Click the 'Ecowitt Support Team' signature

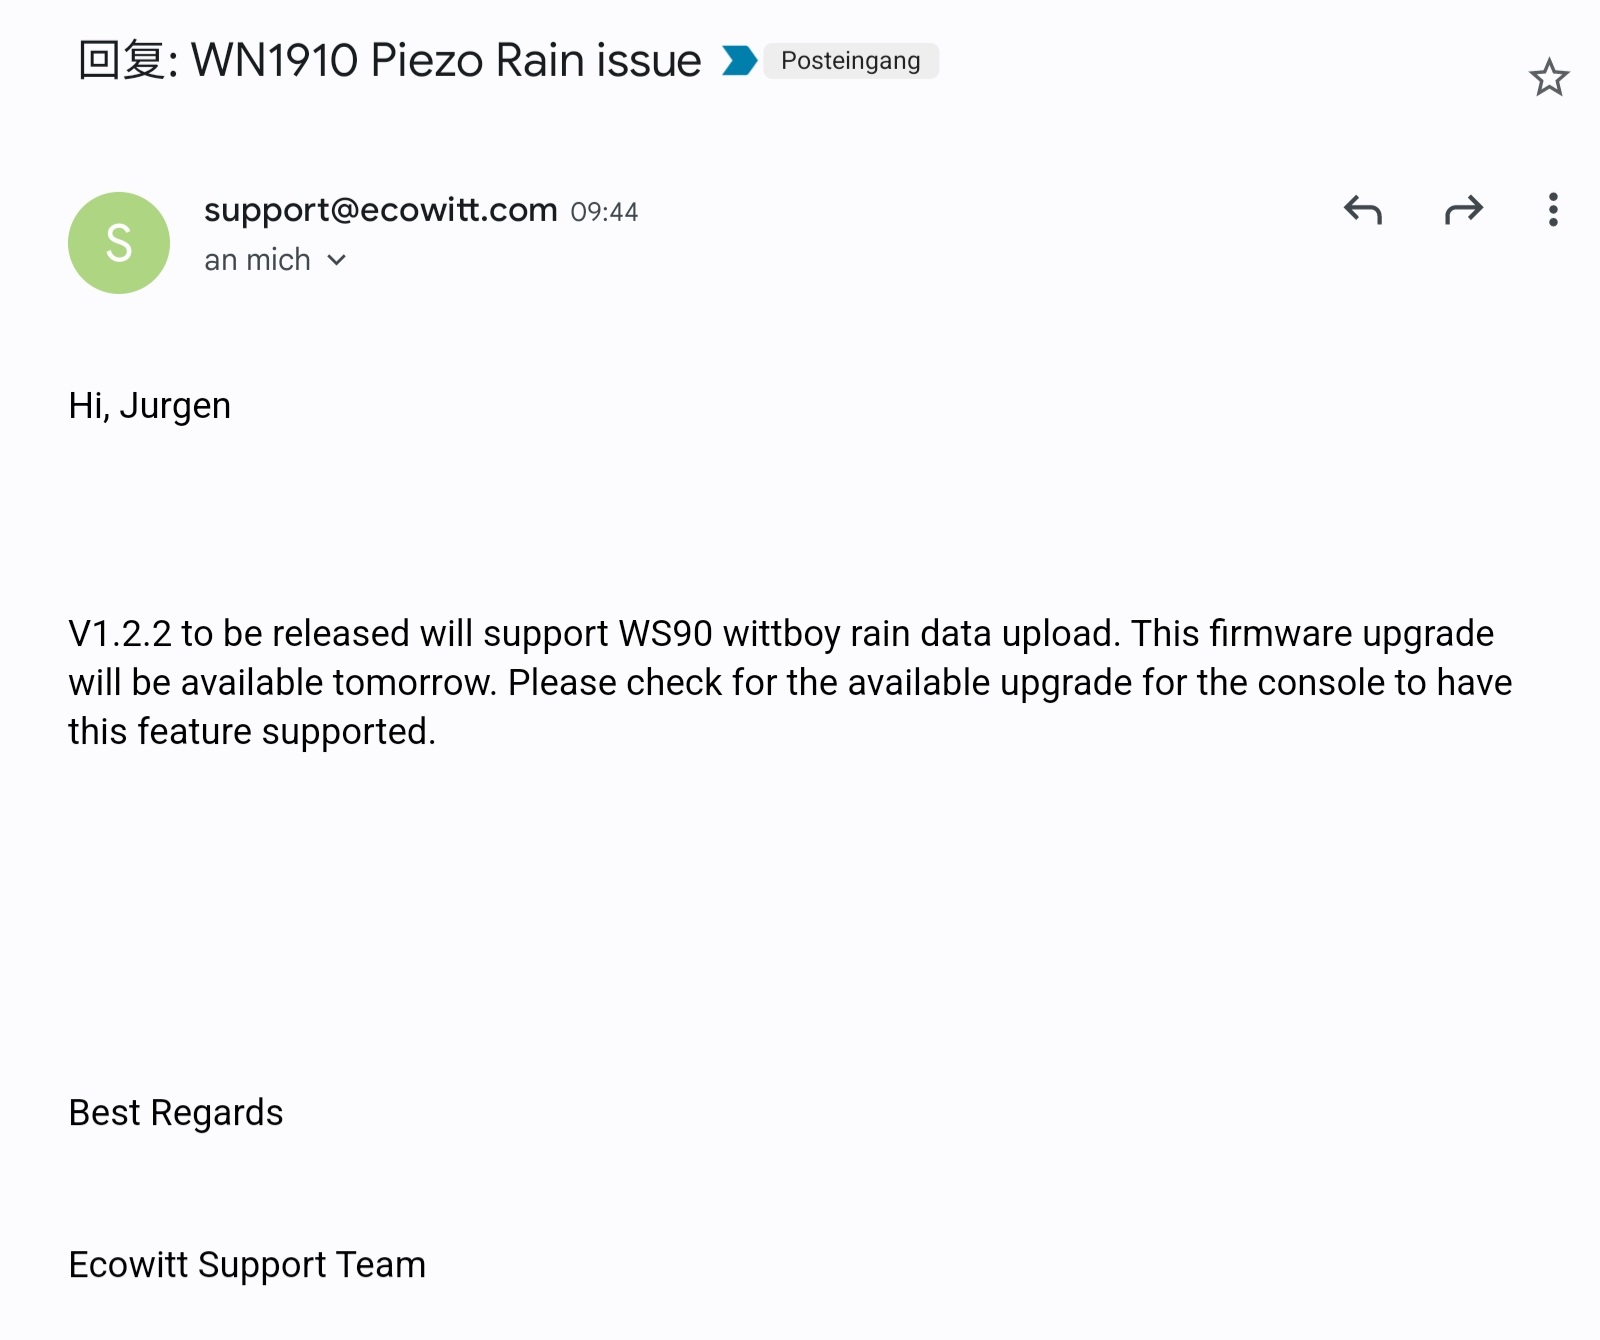coord(247,1265)
